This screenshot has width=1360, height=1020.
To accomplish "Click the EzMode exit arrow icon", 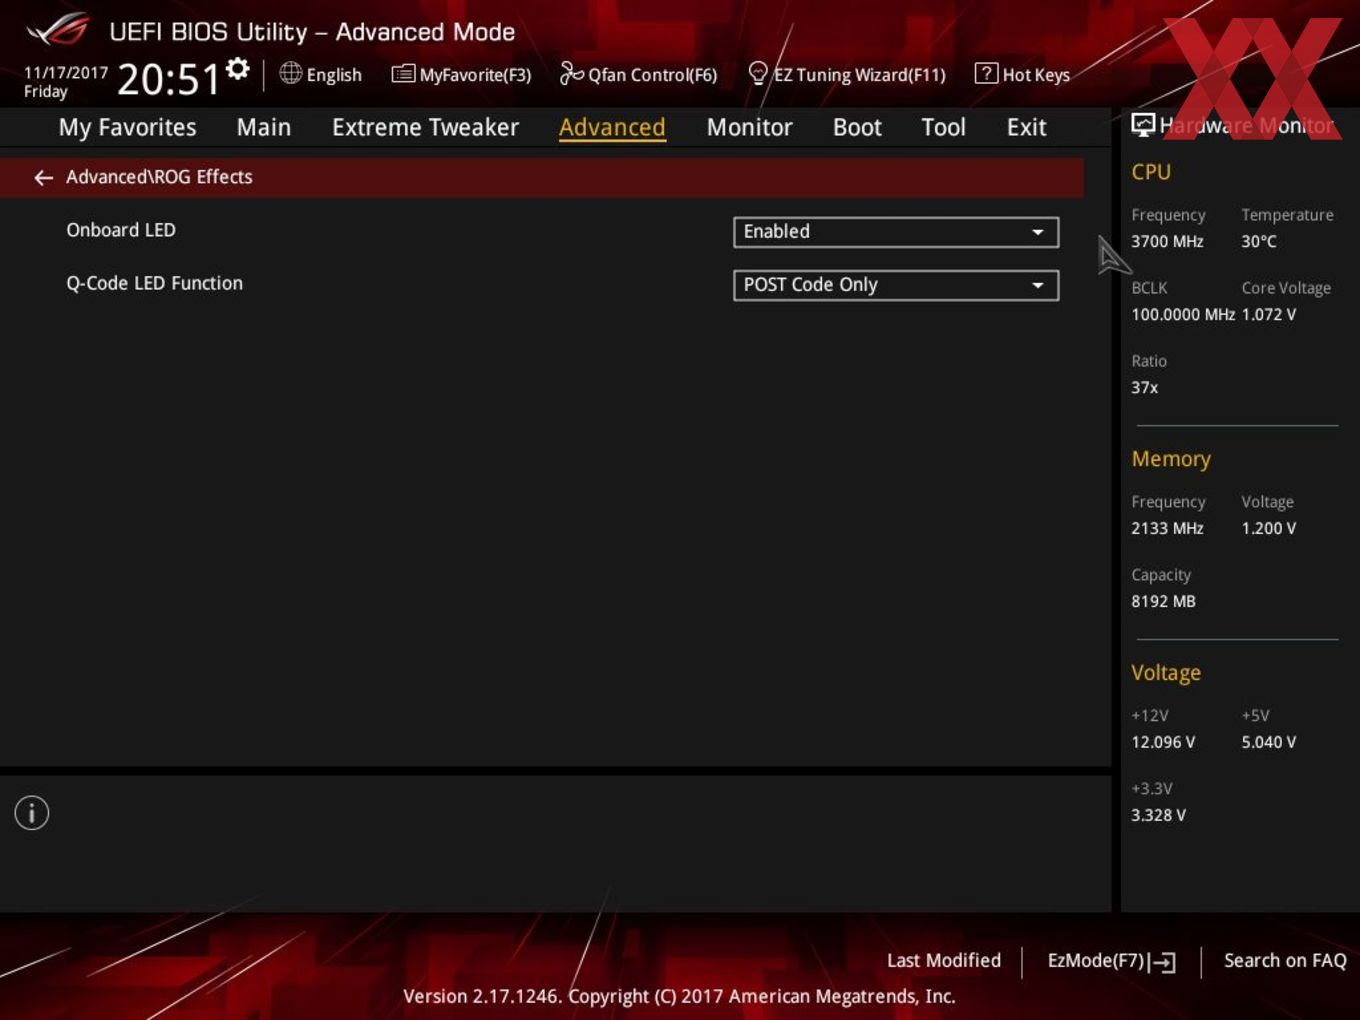I will tap(1163, 962).
